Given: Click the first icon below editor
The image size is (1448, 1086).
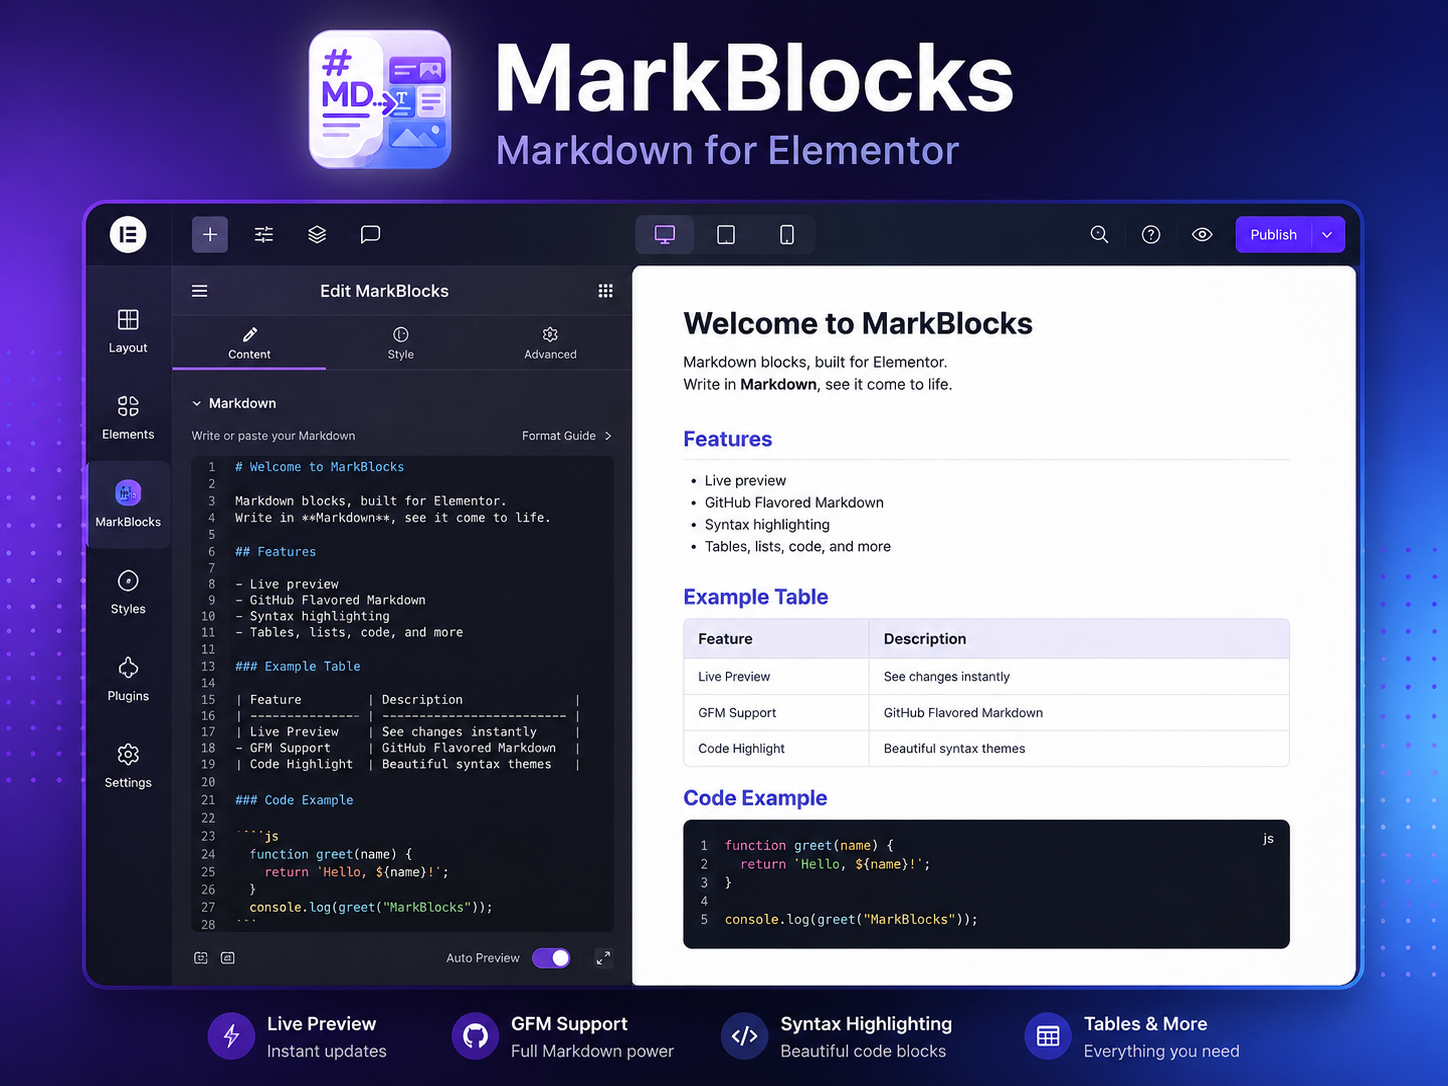Looking at the screenshot, I should (201, 958).
